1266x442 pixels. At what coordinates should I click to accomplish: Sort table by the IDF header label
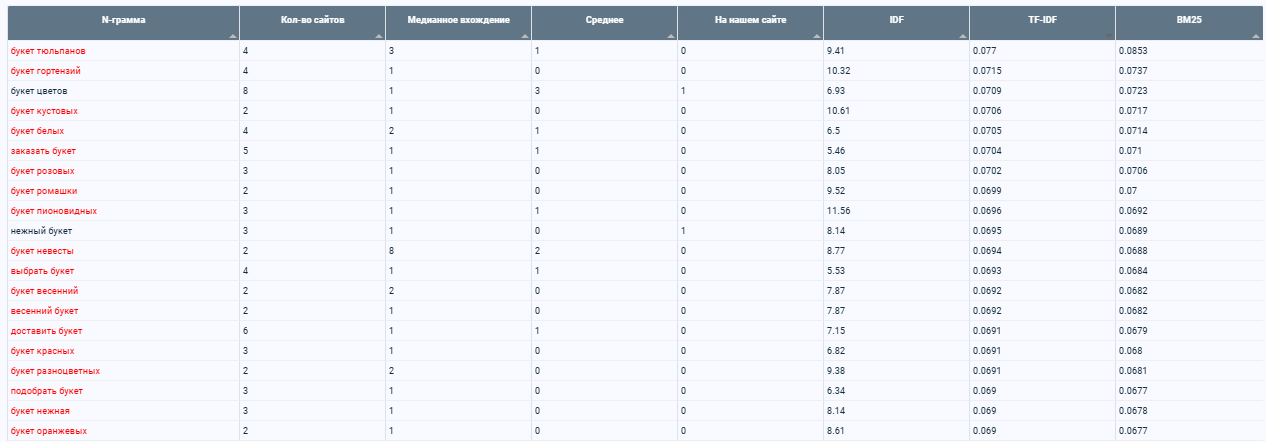(x=896, y=19)
